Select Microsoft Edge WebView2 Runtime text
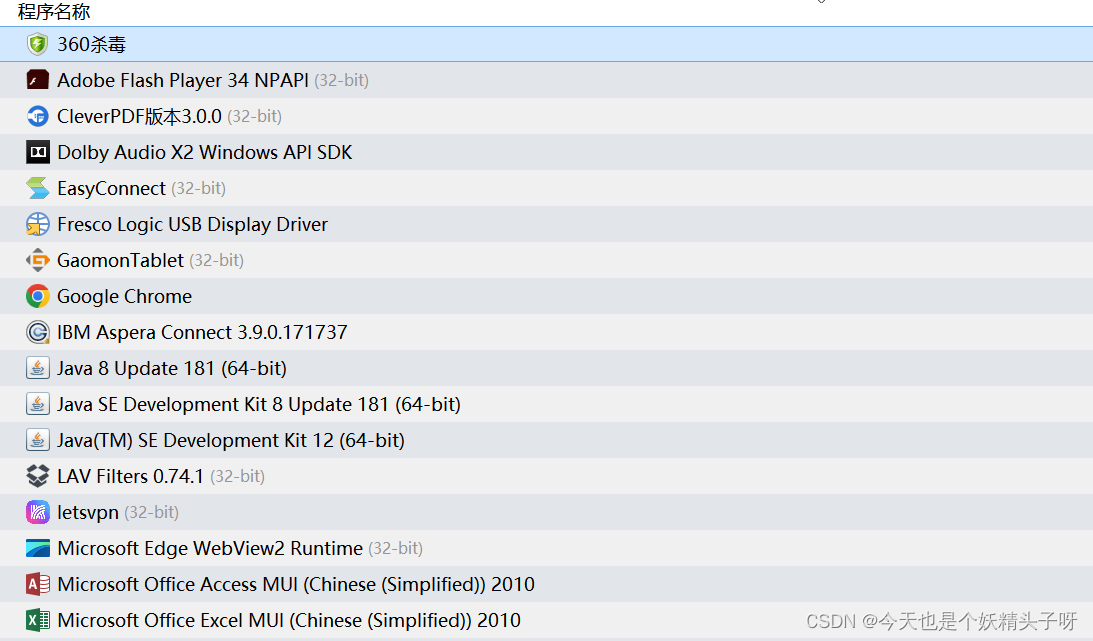The image size is (1093, 641). coord(210,548)
